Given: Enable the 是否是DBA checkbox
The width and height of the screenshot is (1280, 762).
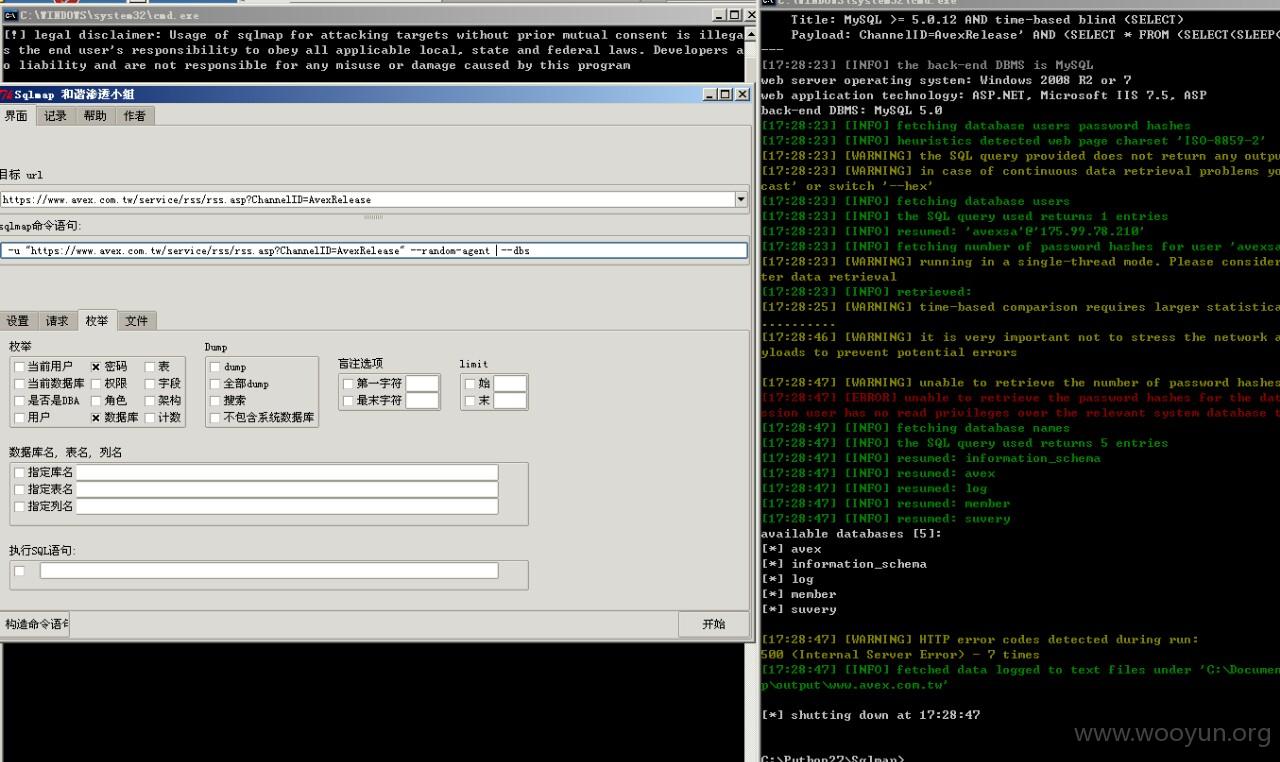Looking at the screenshot, I should tap(20, 401).
